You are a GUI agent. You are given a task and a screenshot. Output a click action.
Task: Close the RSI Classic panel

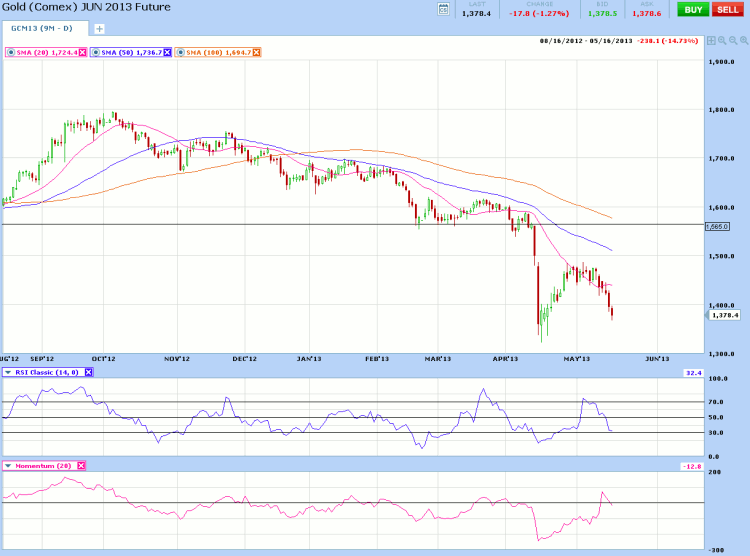tap(88, 372)
